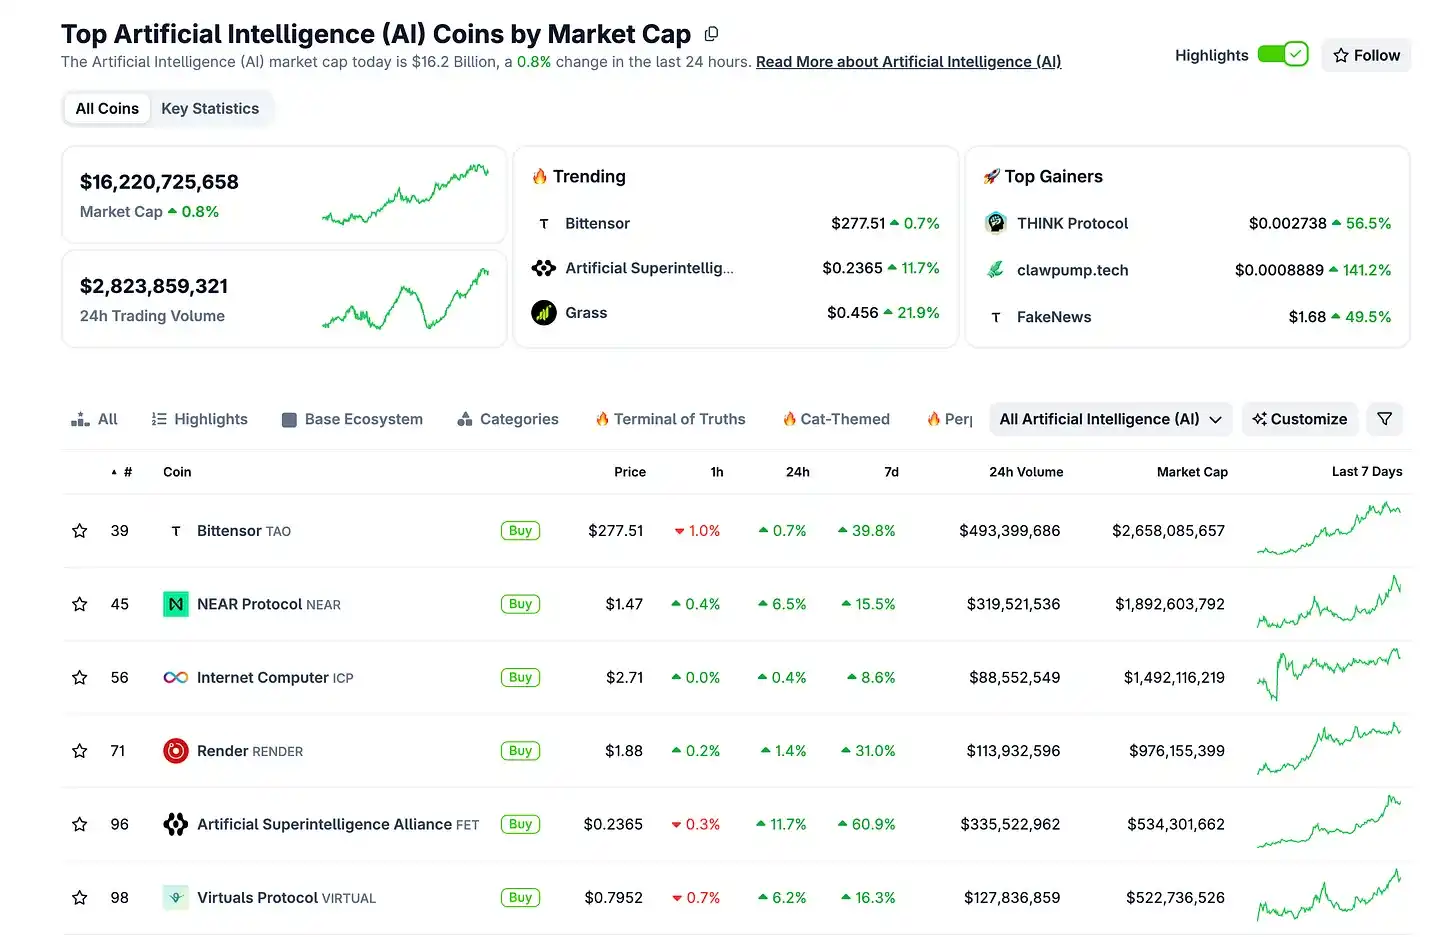Turn off the Highlights toggle switch
The width and height of the screenshot is (1456, 937).
pyautogui.click(x=1283, y=55)
